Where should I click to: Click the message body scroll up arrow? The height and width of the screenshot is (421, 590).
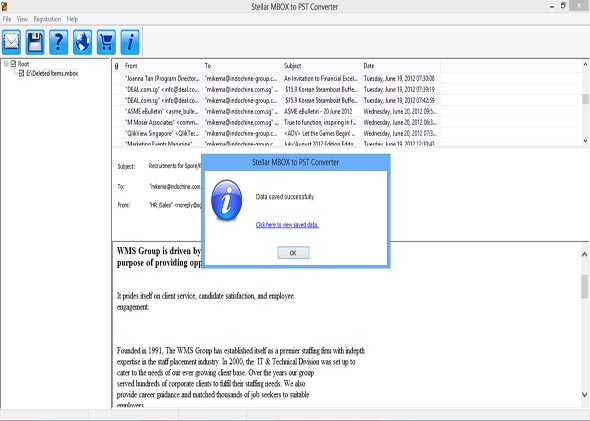[x=584, y=254]
